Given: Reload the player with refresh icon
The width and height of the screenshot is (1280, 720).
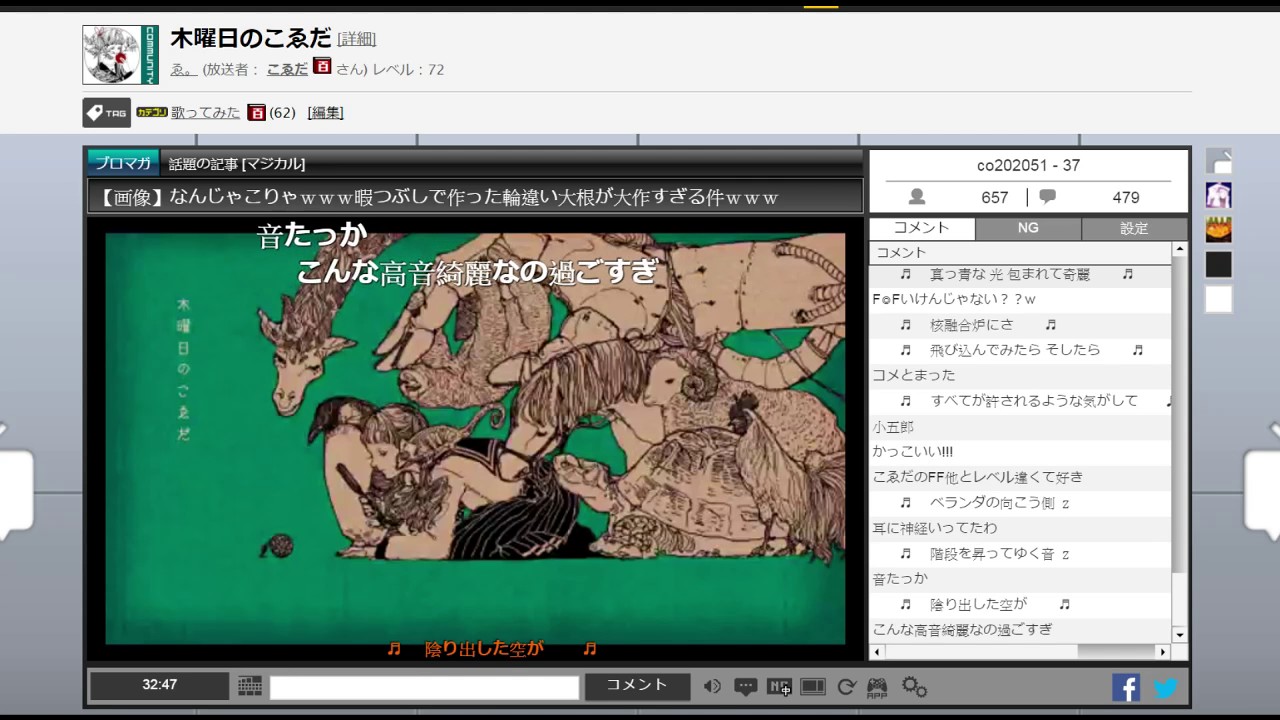Looking at the screenshot, I should (846, 686).
